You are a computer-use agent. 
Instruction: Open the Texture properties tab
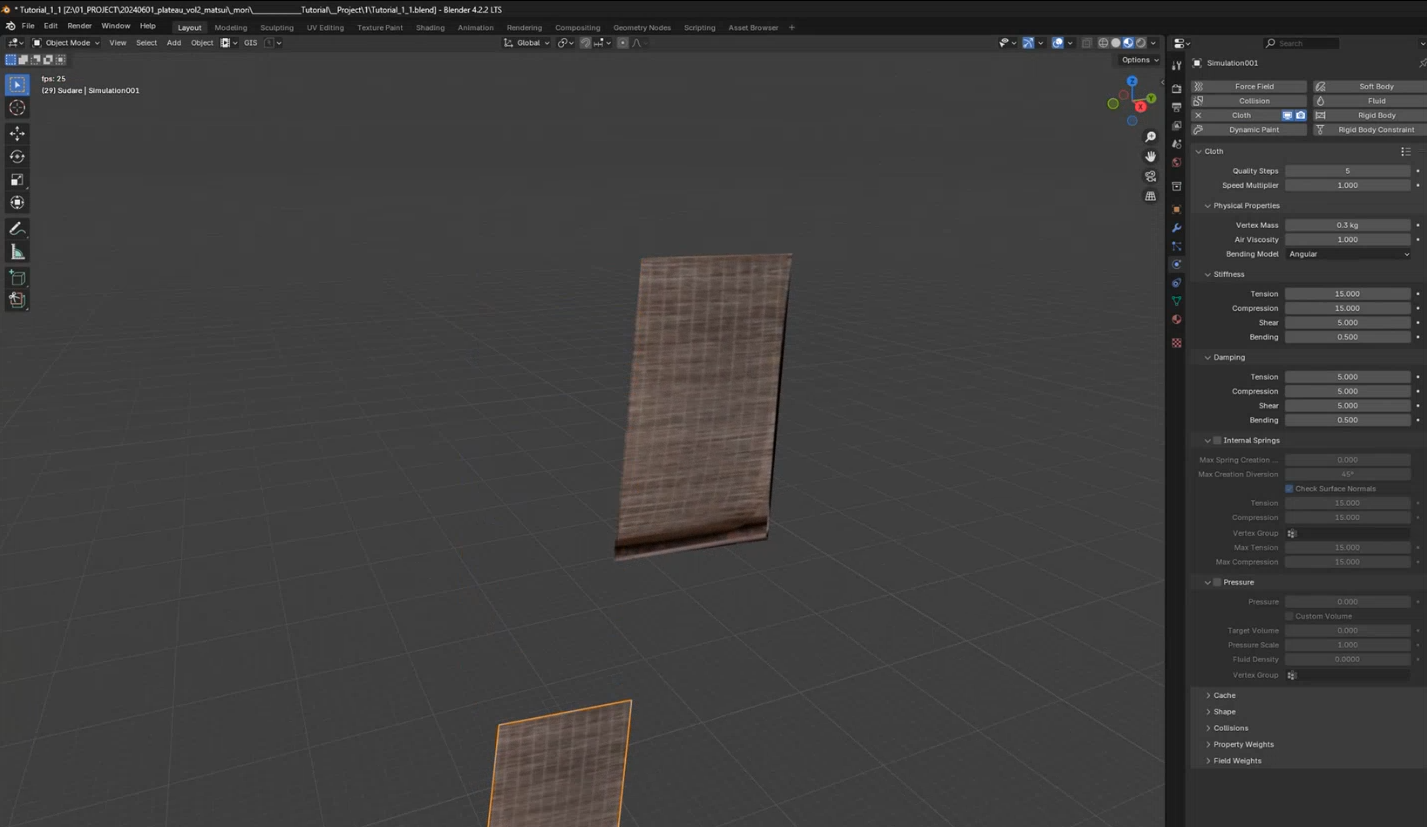tap(1176, 343)
